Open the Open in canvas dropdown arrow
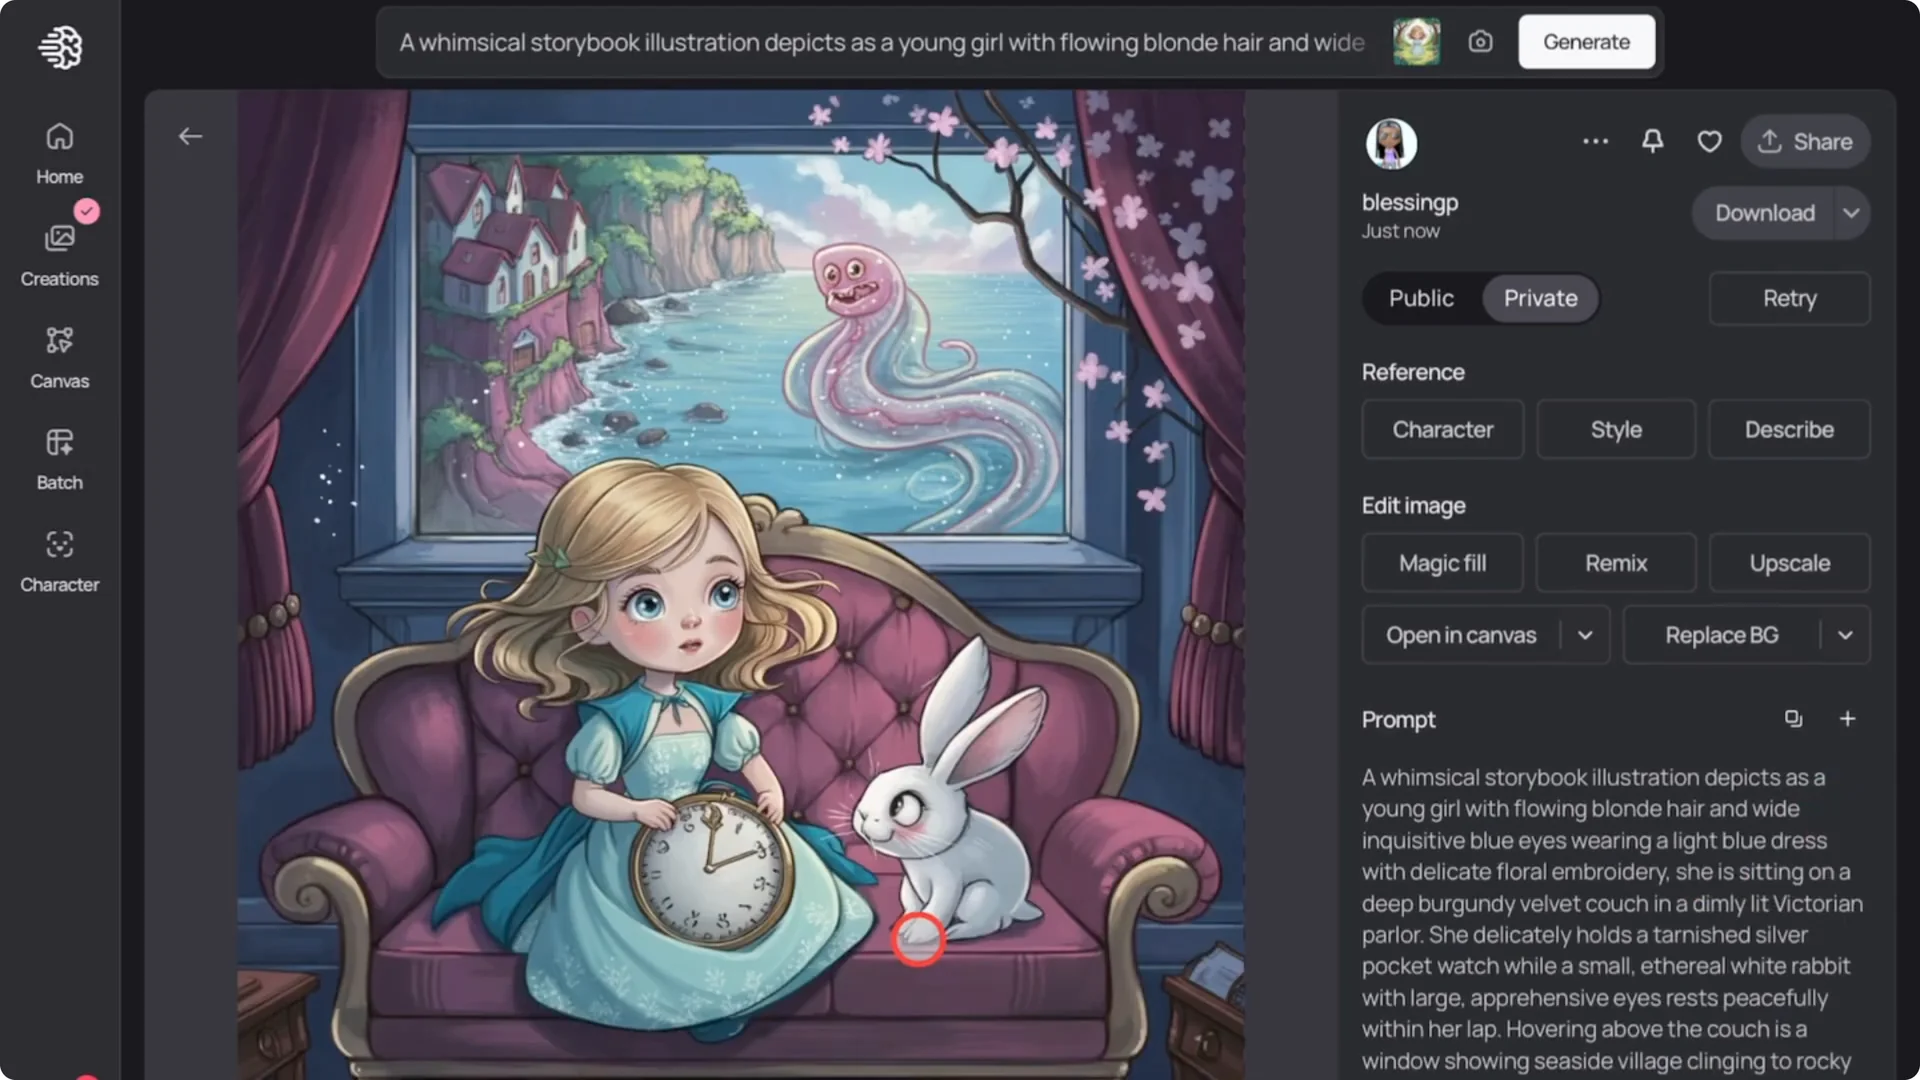1920x1080 pixels. point(1584,634)
